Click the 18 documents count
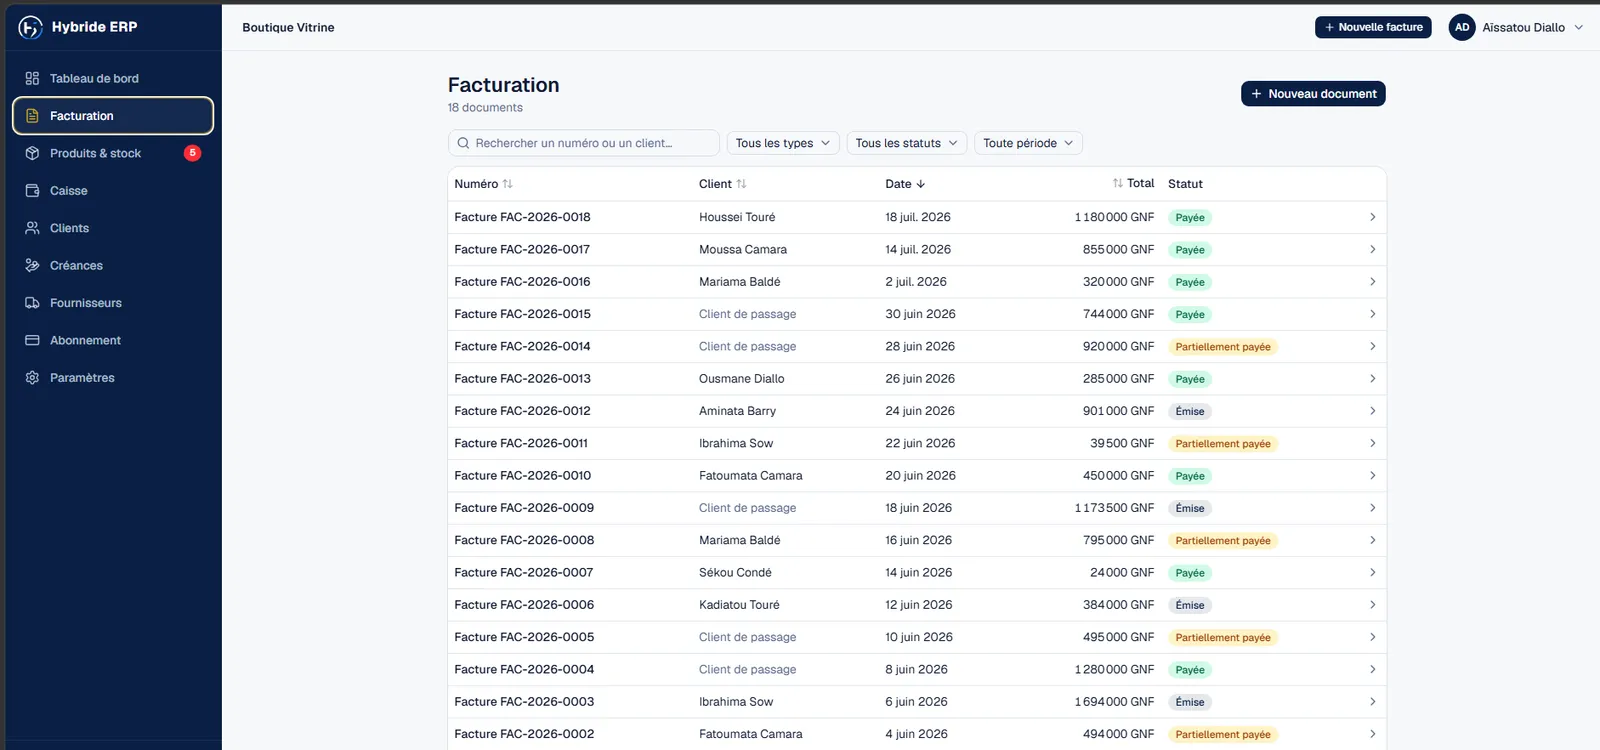This screenshot has height=750, width=1600. coord(485,108)
